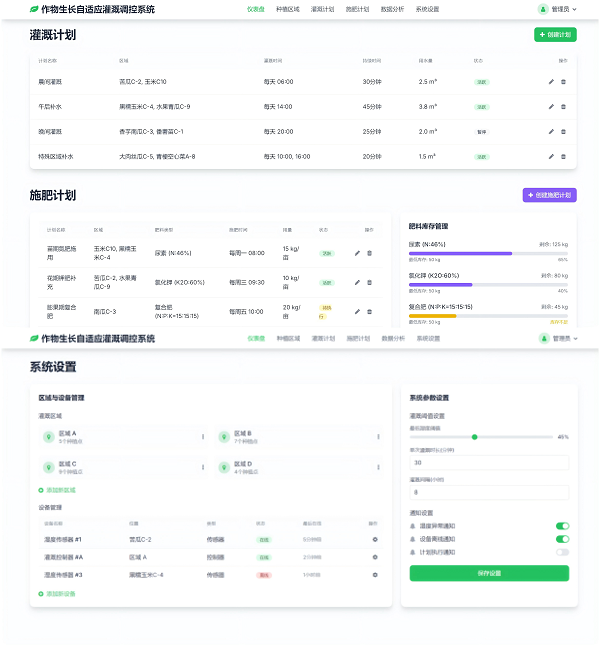Click the pencil icon for 晚间灌溉

pos(551,131)
